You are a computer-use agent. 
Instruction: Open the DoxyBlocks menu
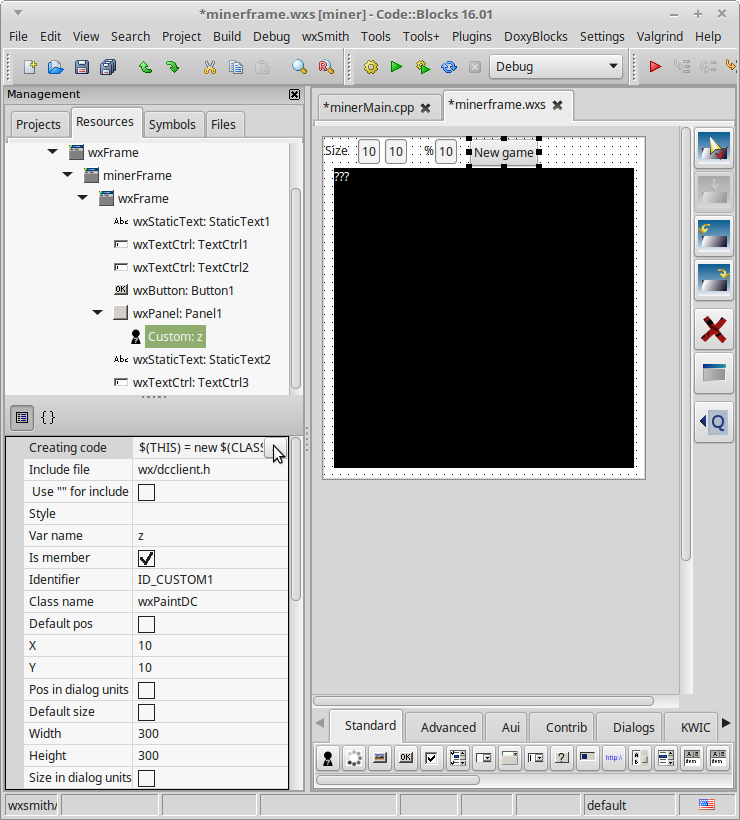[x=536, y=37]
